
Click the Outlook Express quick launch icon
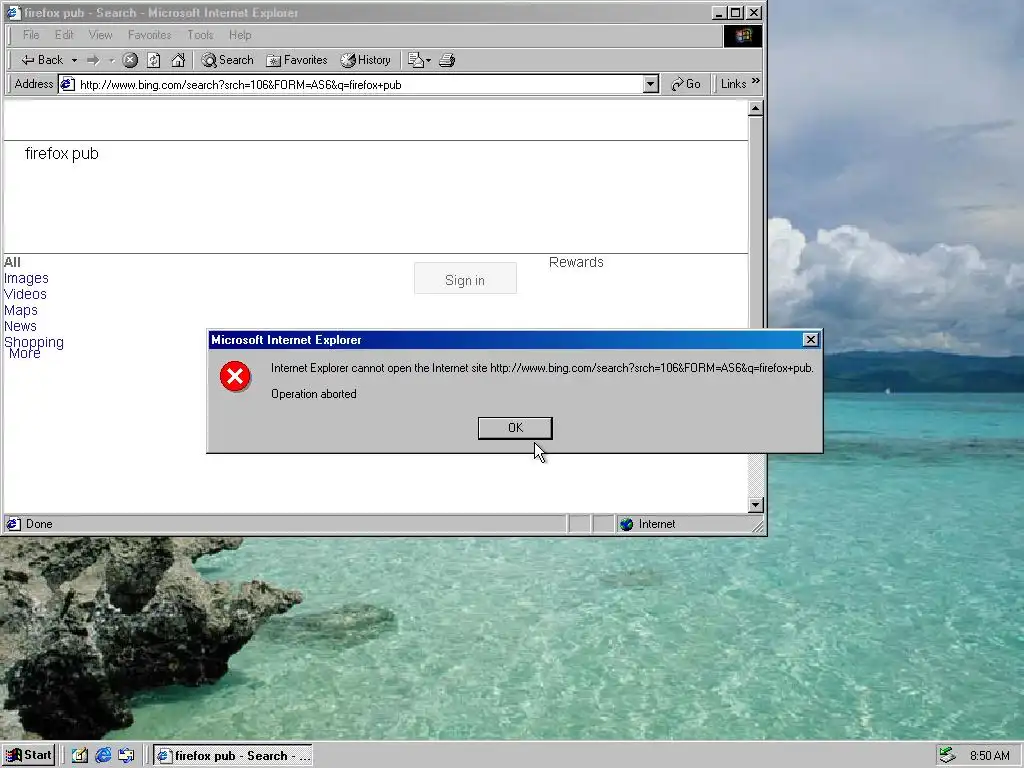(126, 756)
